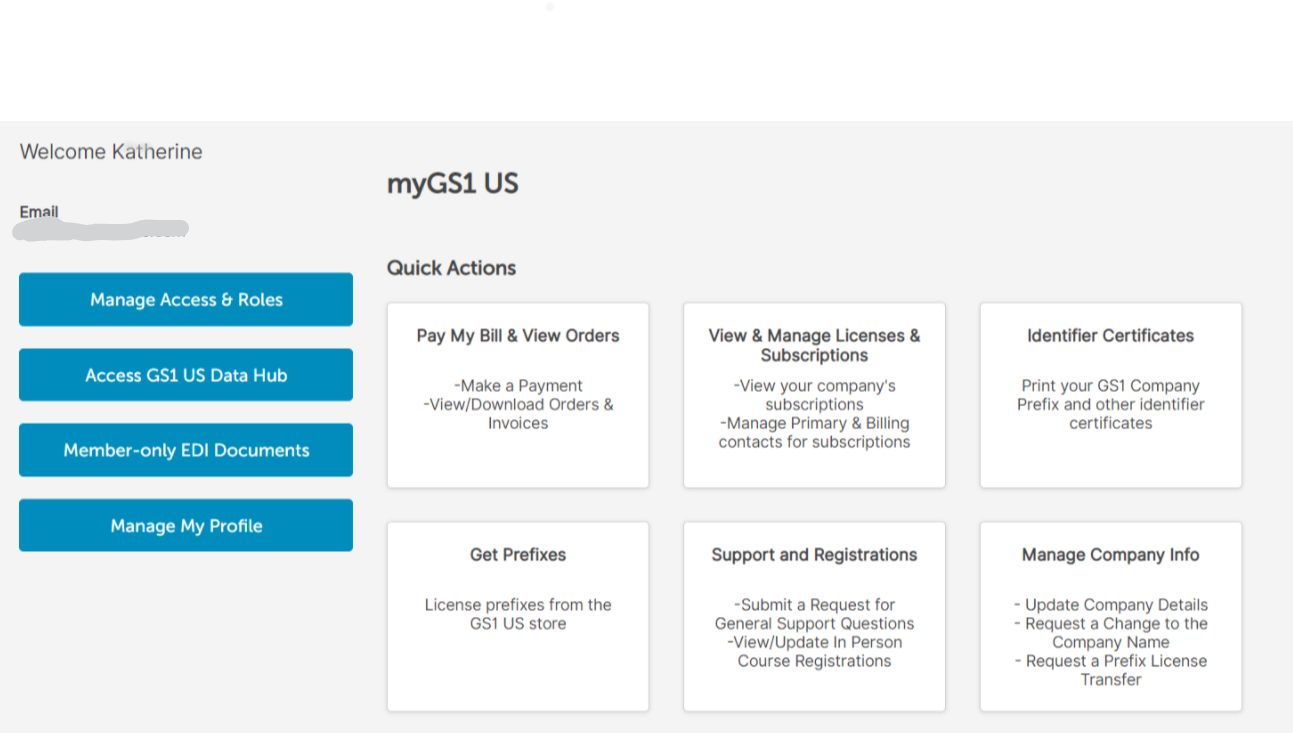Click "Submit a Request for General Support Questions"
The image size is (1293, 733).
814,614
